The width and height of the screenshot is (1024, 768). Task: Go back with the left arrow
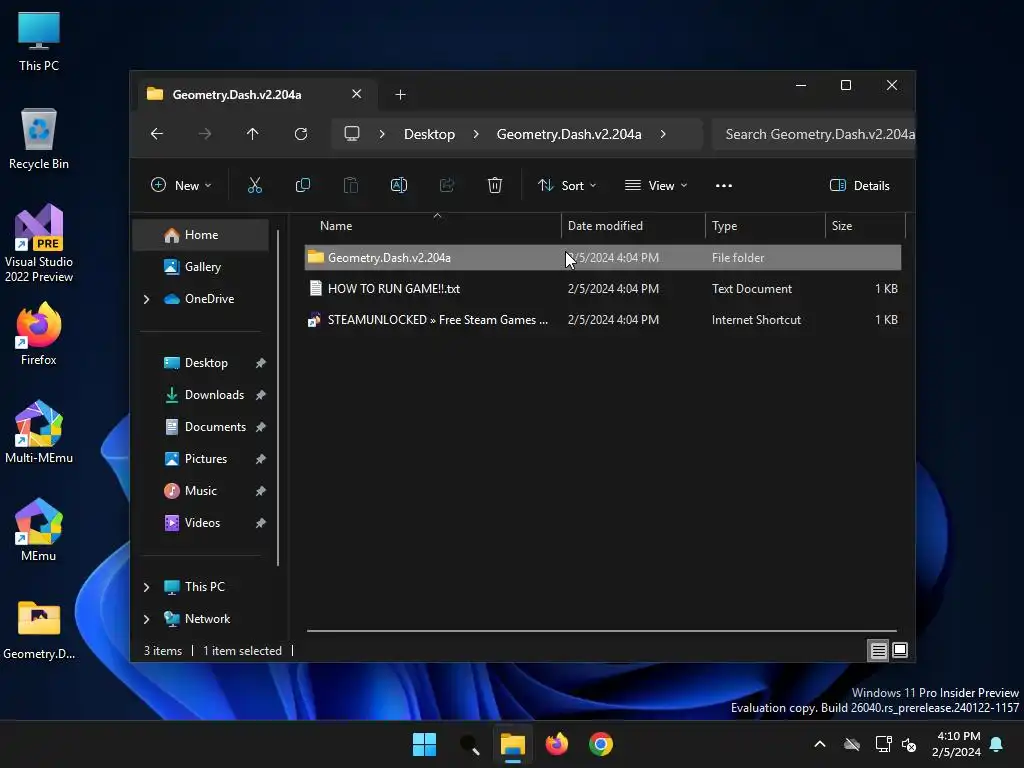pos(157,134)
